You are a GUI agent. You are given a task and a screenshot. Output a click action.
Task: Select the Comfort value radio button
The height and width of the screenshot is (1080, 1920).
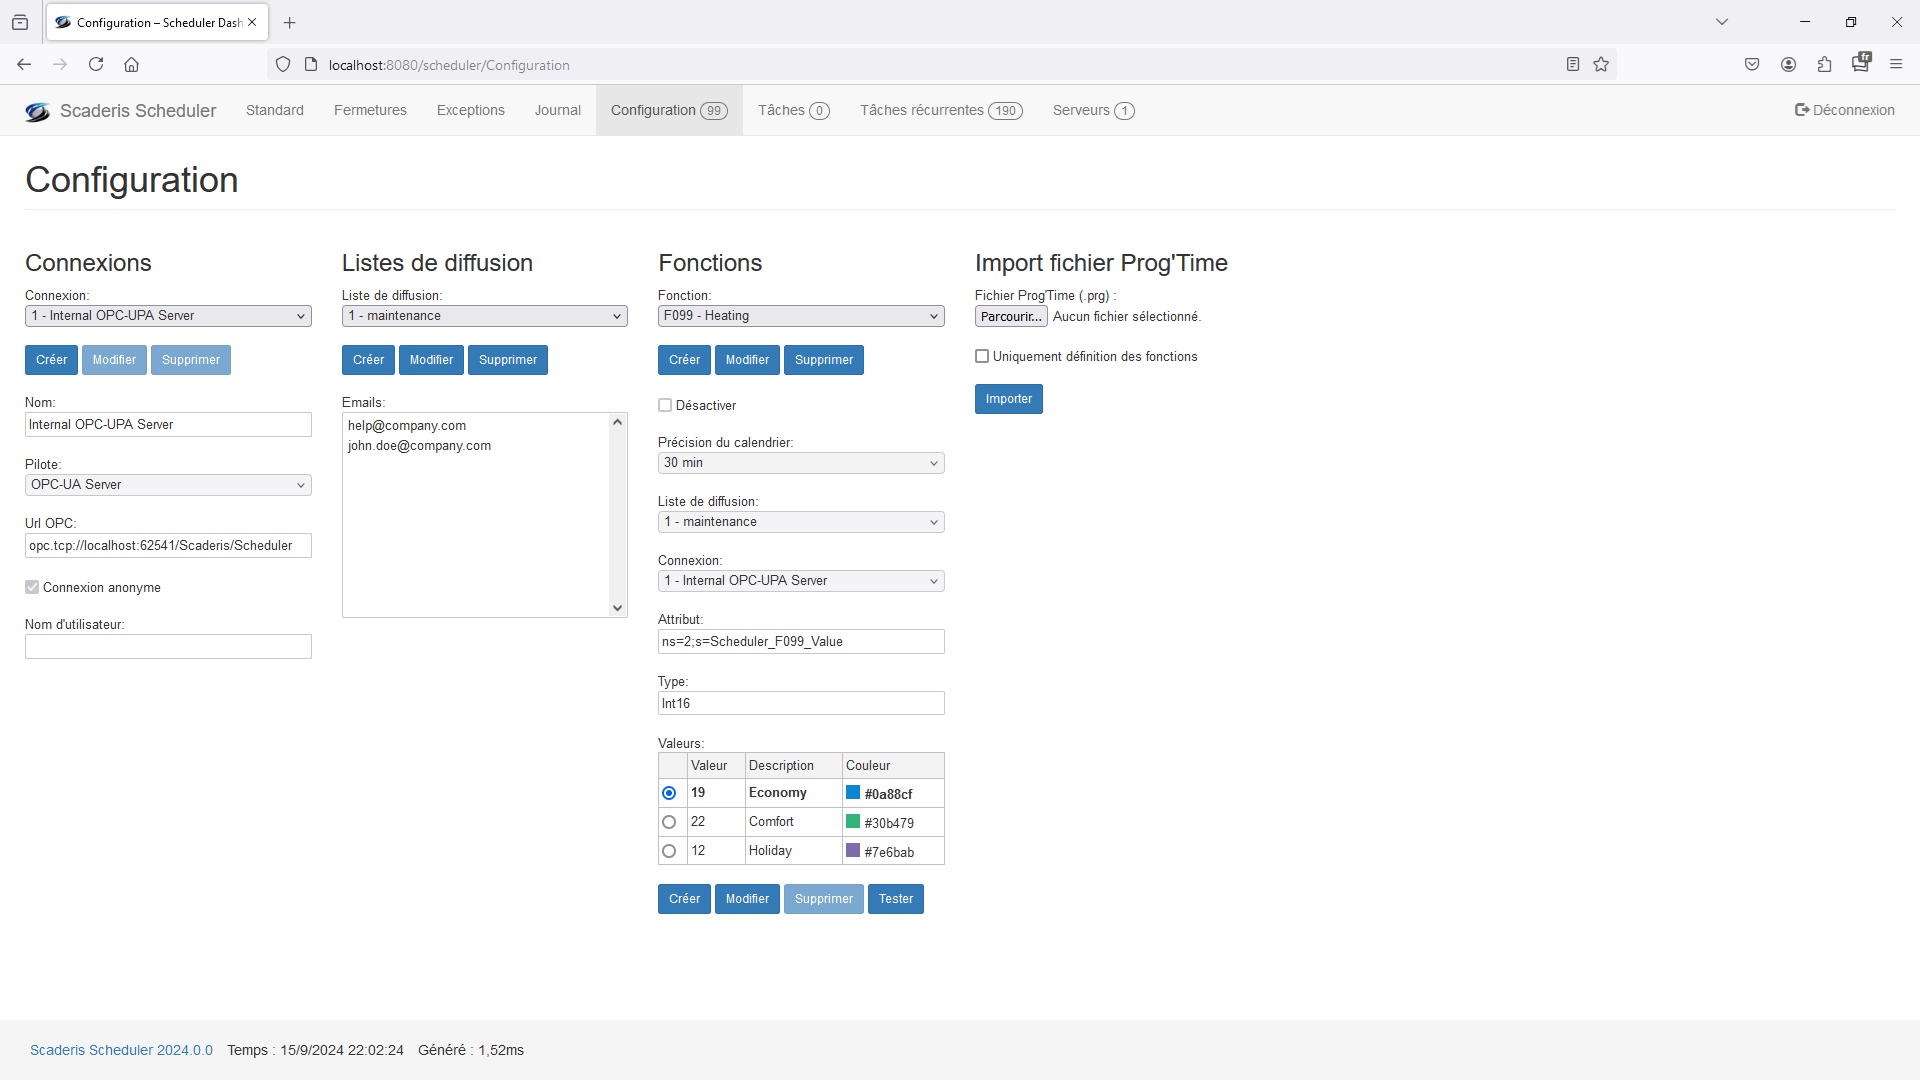click(x=669, y=822)
